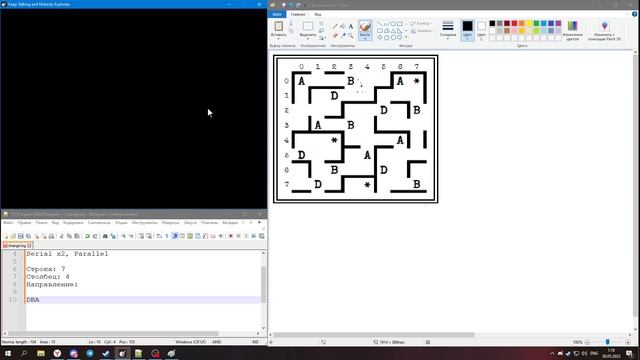Click Cut scissors icon in Notepad++ toolbar
Screen dimensions: 640x360
(x=62, y=236)
